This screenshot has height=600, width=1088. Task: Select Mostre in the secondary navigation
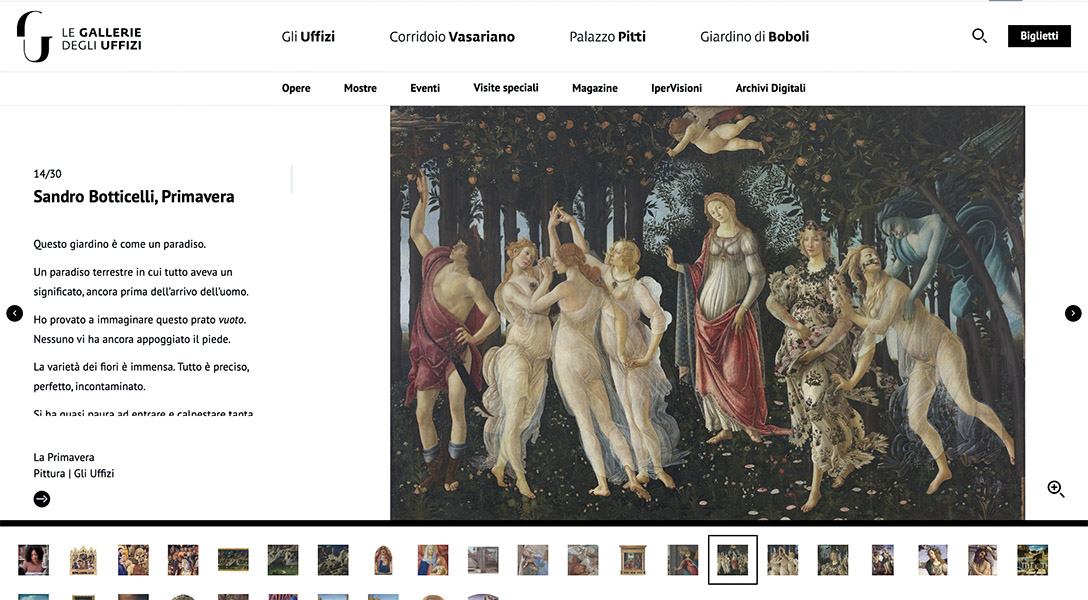coord(360,88)
